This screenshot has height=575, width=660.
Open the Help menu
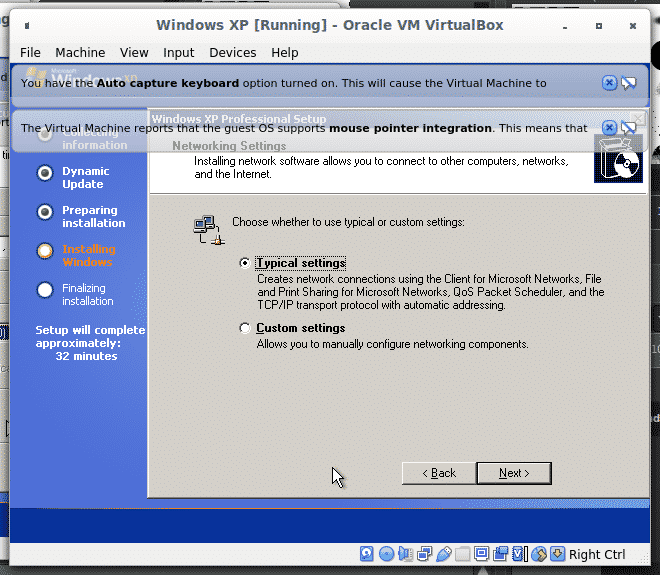coord(285,53)
